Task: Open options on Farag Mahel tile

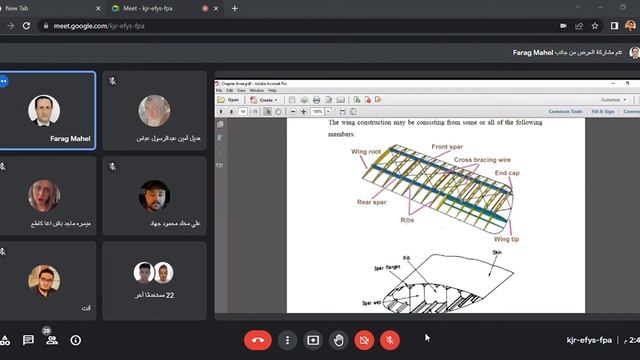Action: click(x=4, y=81)
